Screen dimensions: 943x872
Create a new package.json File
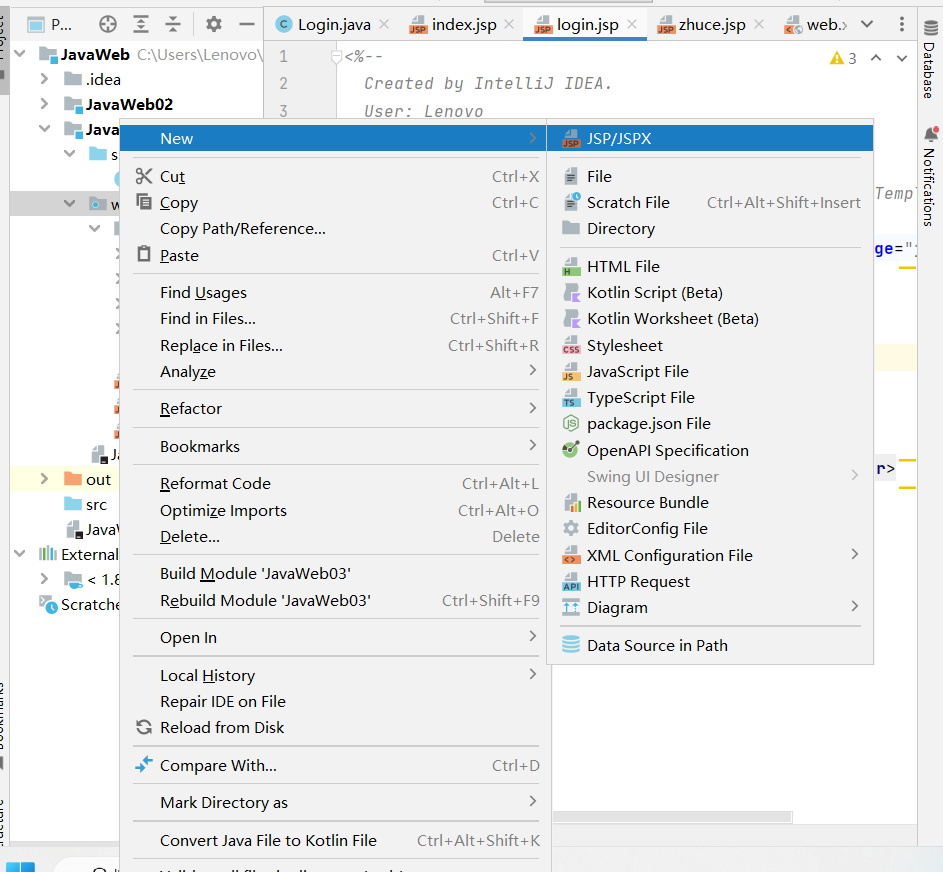click(x=710, y=424)
